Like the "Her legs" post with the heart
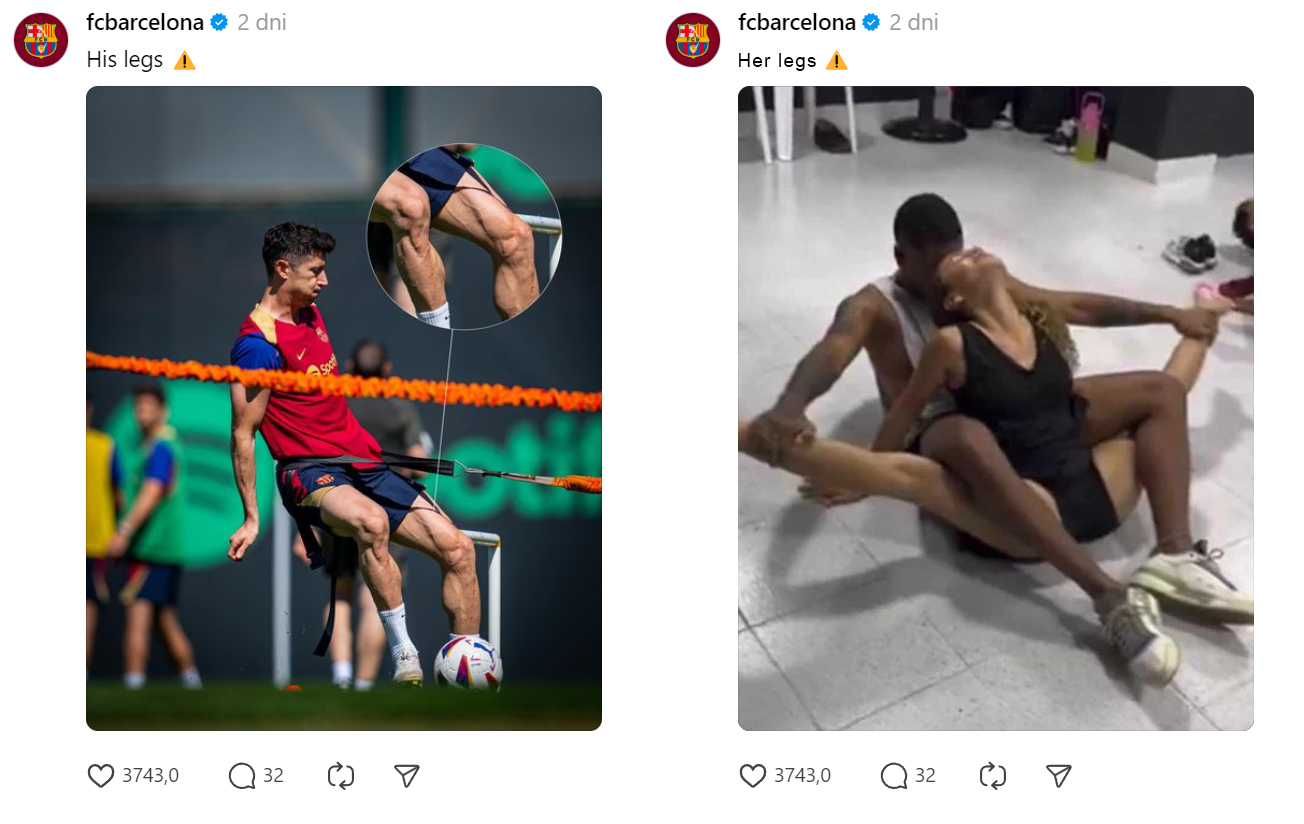The width and height of the screenshot is (1304, 824). (753, 776)
